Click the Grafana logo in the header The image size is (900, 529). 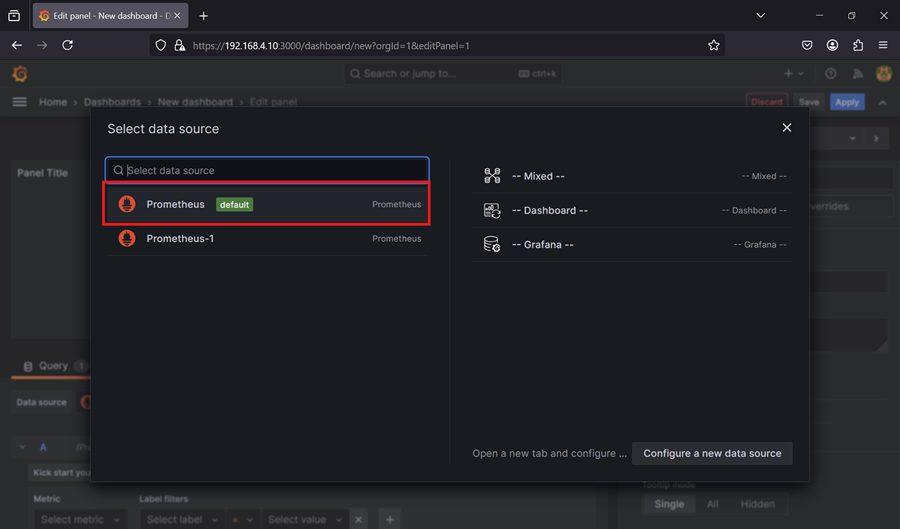20,74
